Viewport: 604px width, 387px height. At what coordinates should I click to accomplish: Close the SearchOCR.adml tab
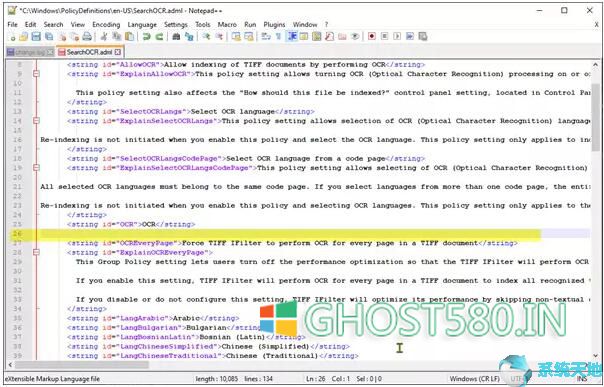pyautogui.click(x=118, y=52)
